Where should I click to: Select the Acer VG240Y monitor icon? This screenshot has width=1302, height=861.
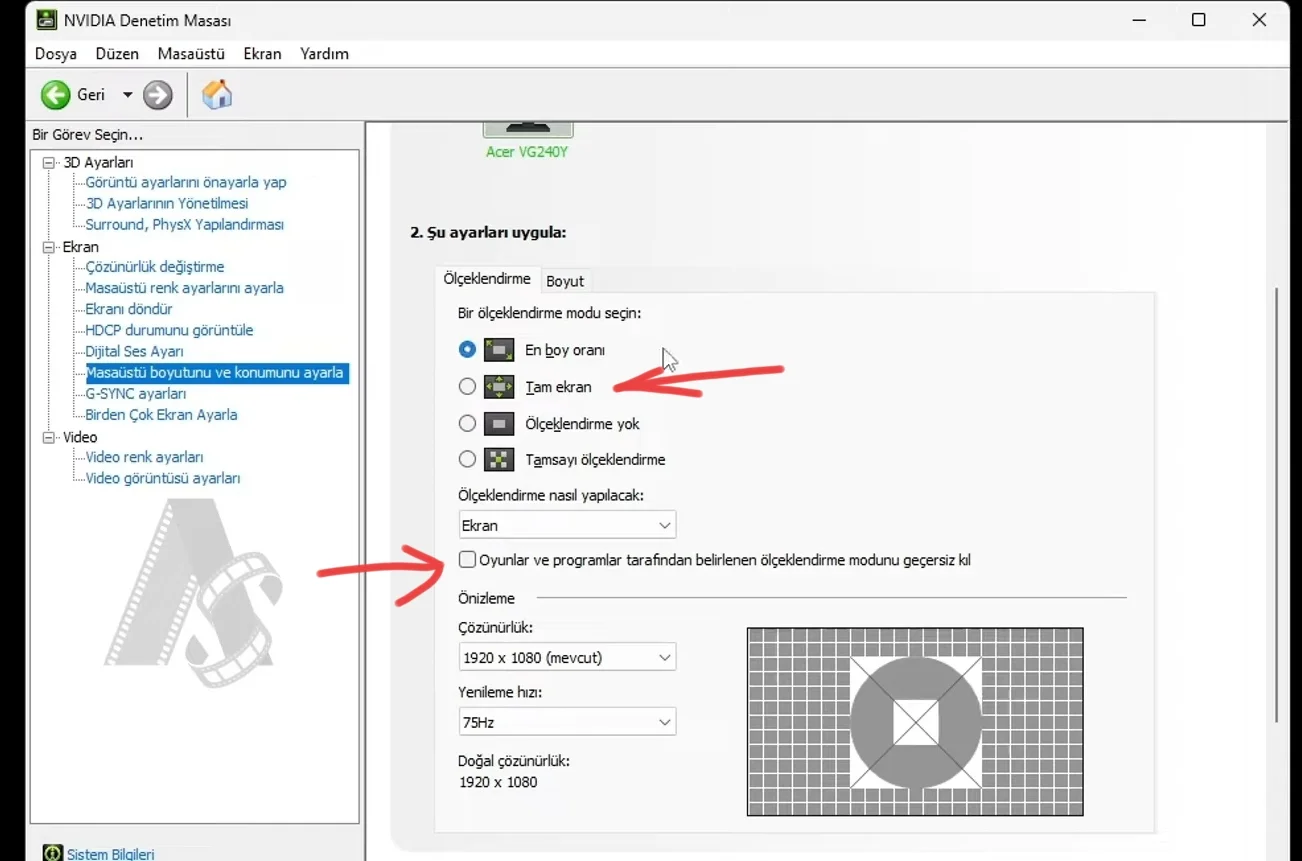pos(528,129)
